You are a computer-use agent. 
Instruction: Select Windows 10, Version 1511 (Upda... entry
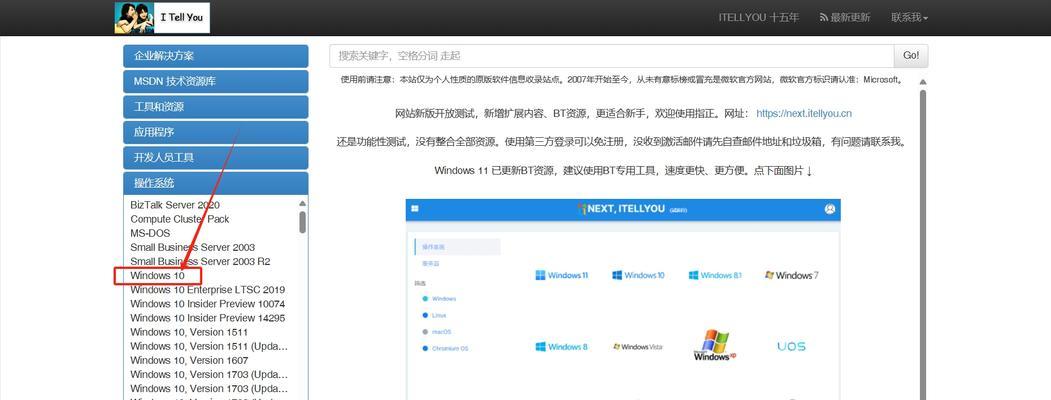(208, 346)
